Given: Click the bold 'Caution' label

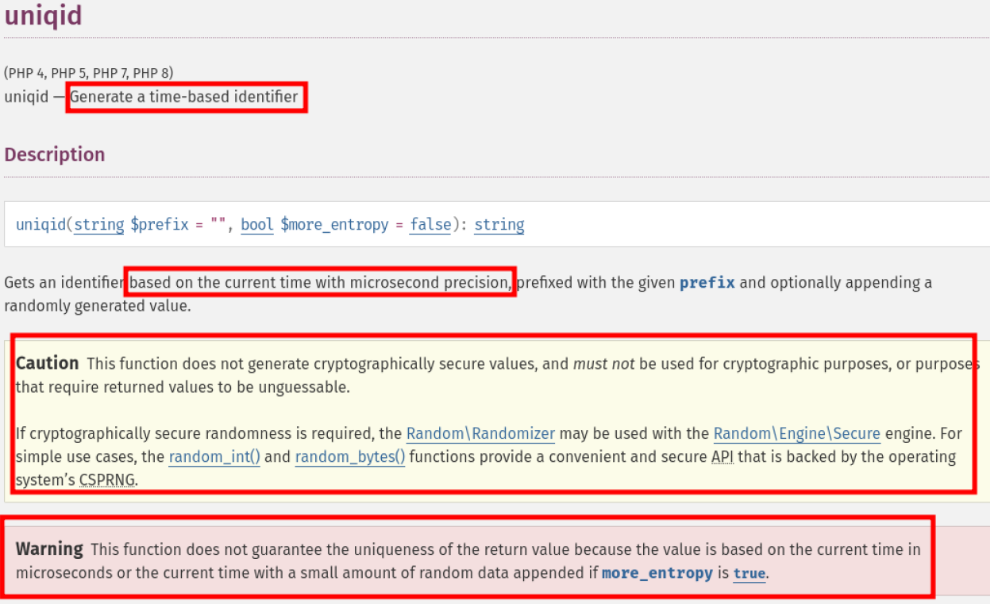Looking at the screenshot, I should [47, 364].
